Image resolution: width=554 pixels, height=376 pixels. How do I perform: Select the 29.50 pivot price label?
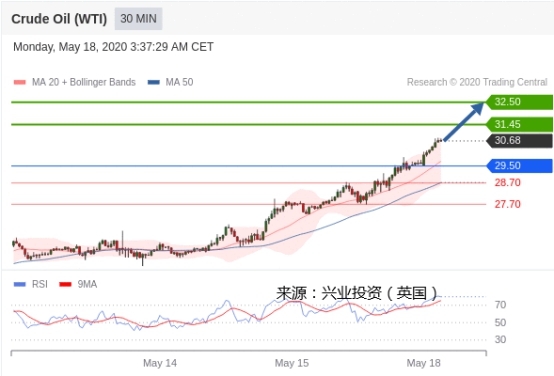click(519, 166)
